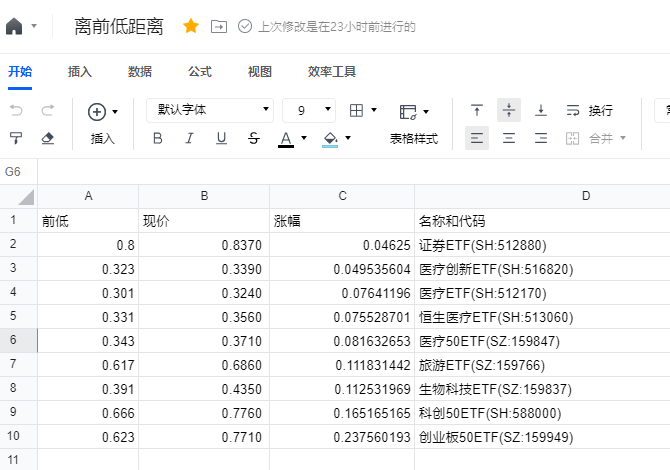Click the document title 离前低距离

(119, 26)
